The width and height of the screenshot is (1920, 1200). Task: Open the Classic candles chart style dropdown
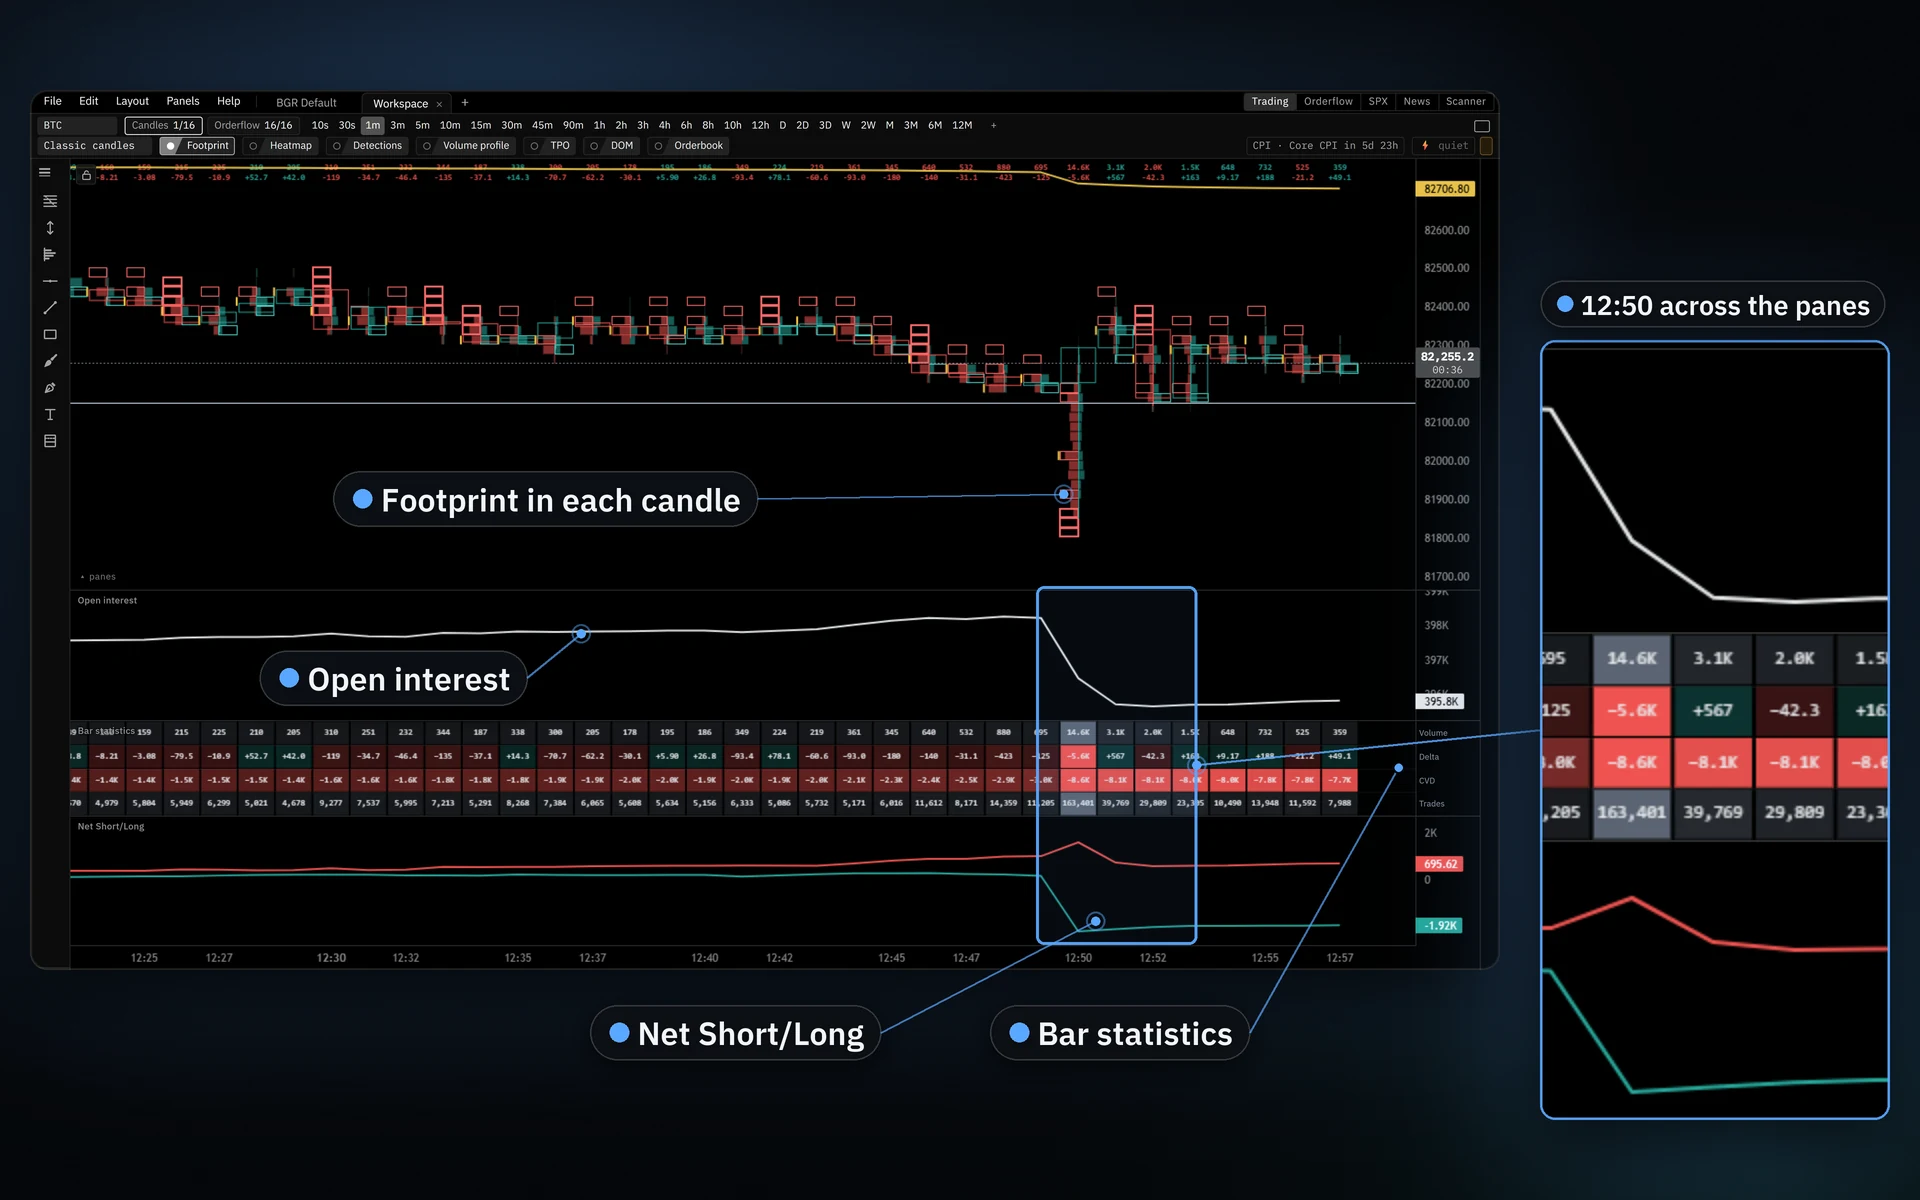pyautogui.click(x=95, y=146)
